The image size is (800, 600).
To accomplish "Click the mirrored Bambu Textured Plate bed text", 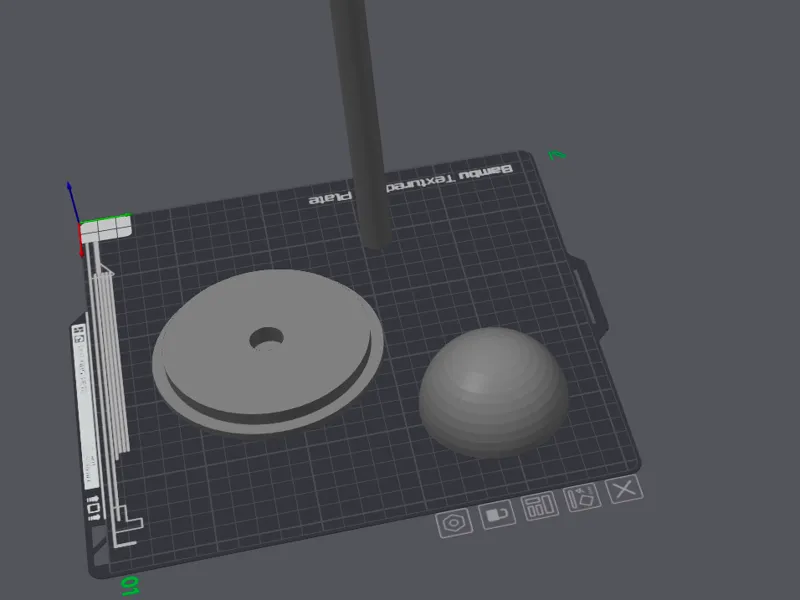I will coord(411,184).
